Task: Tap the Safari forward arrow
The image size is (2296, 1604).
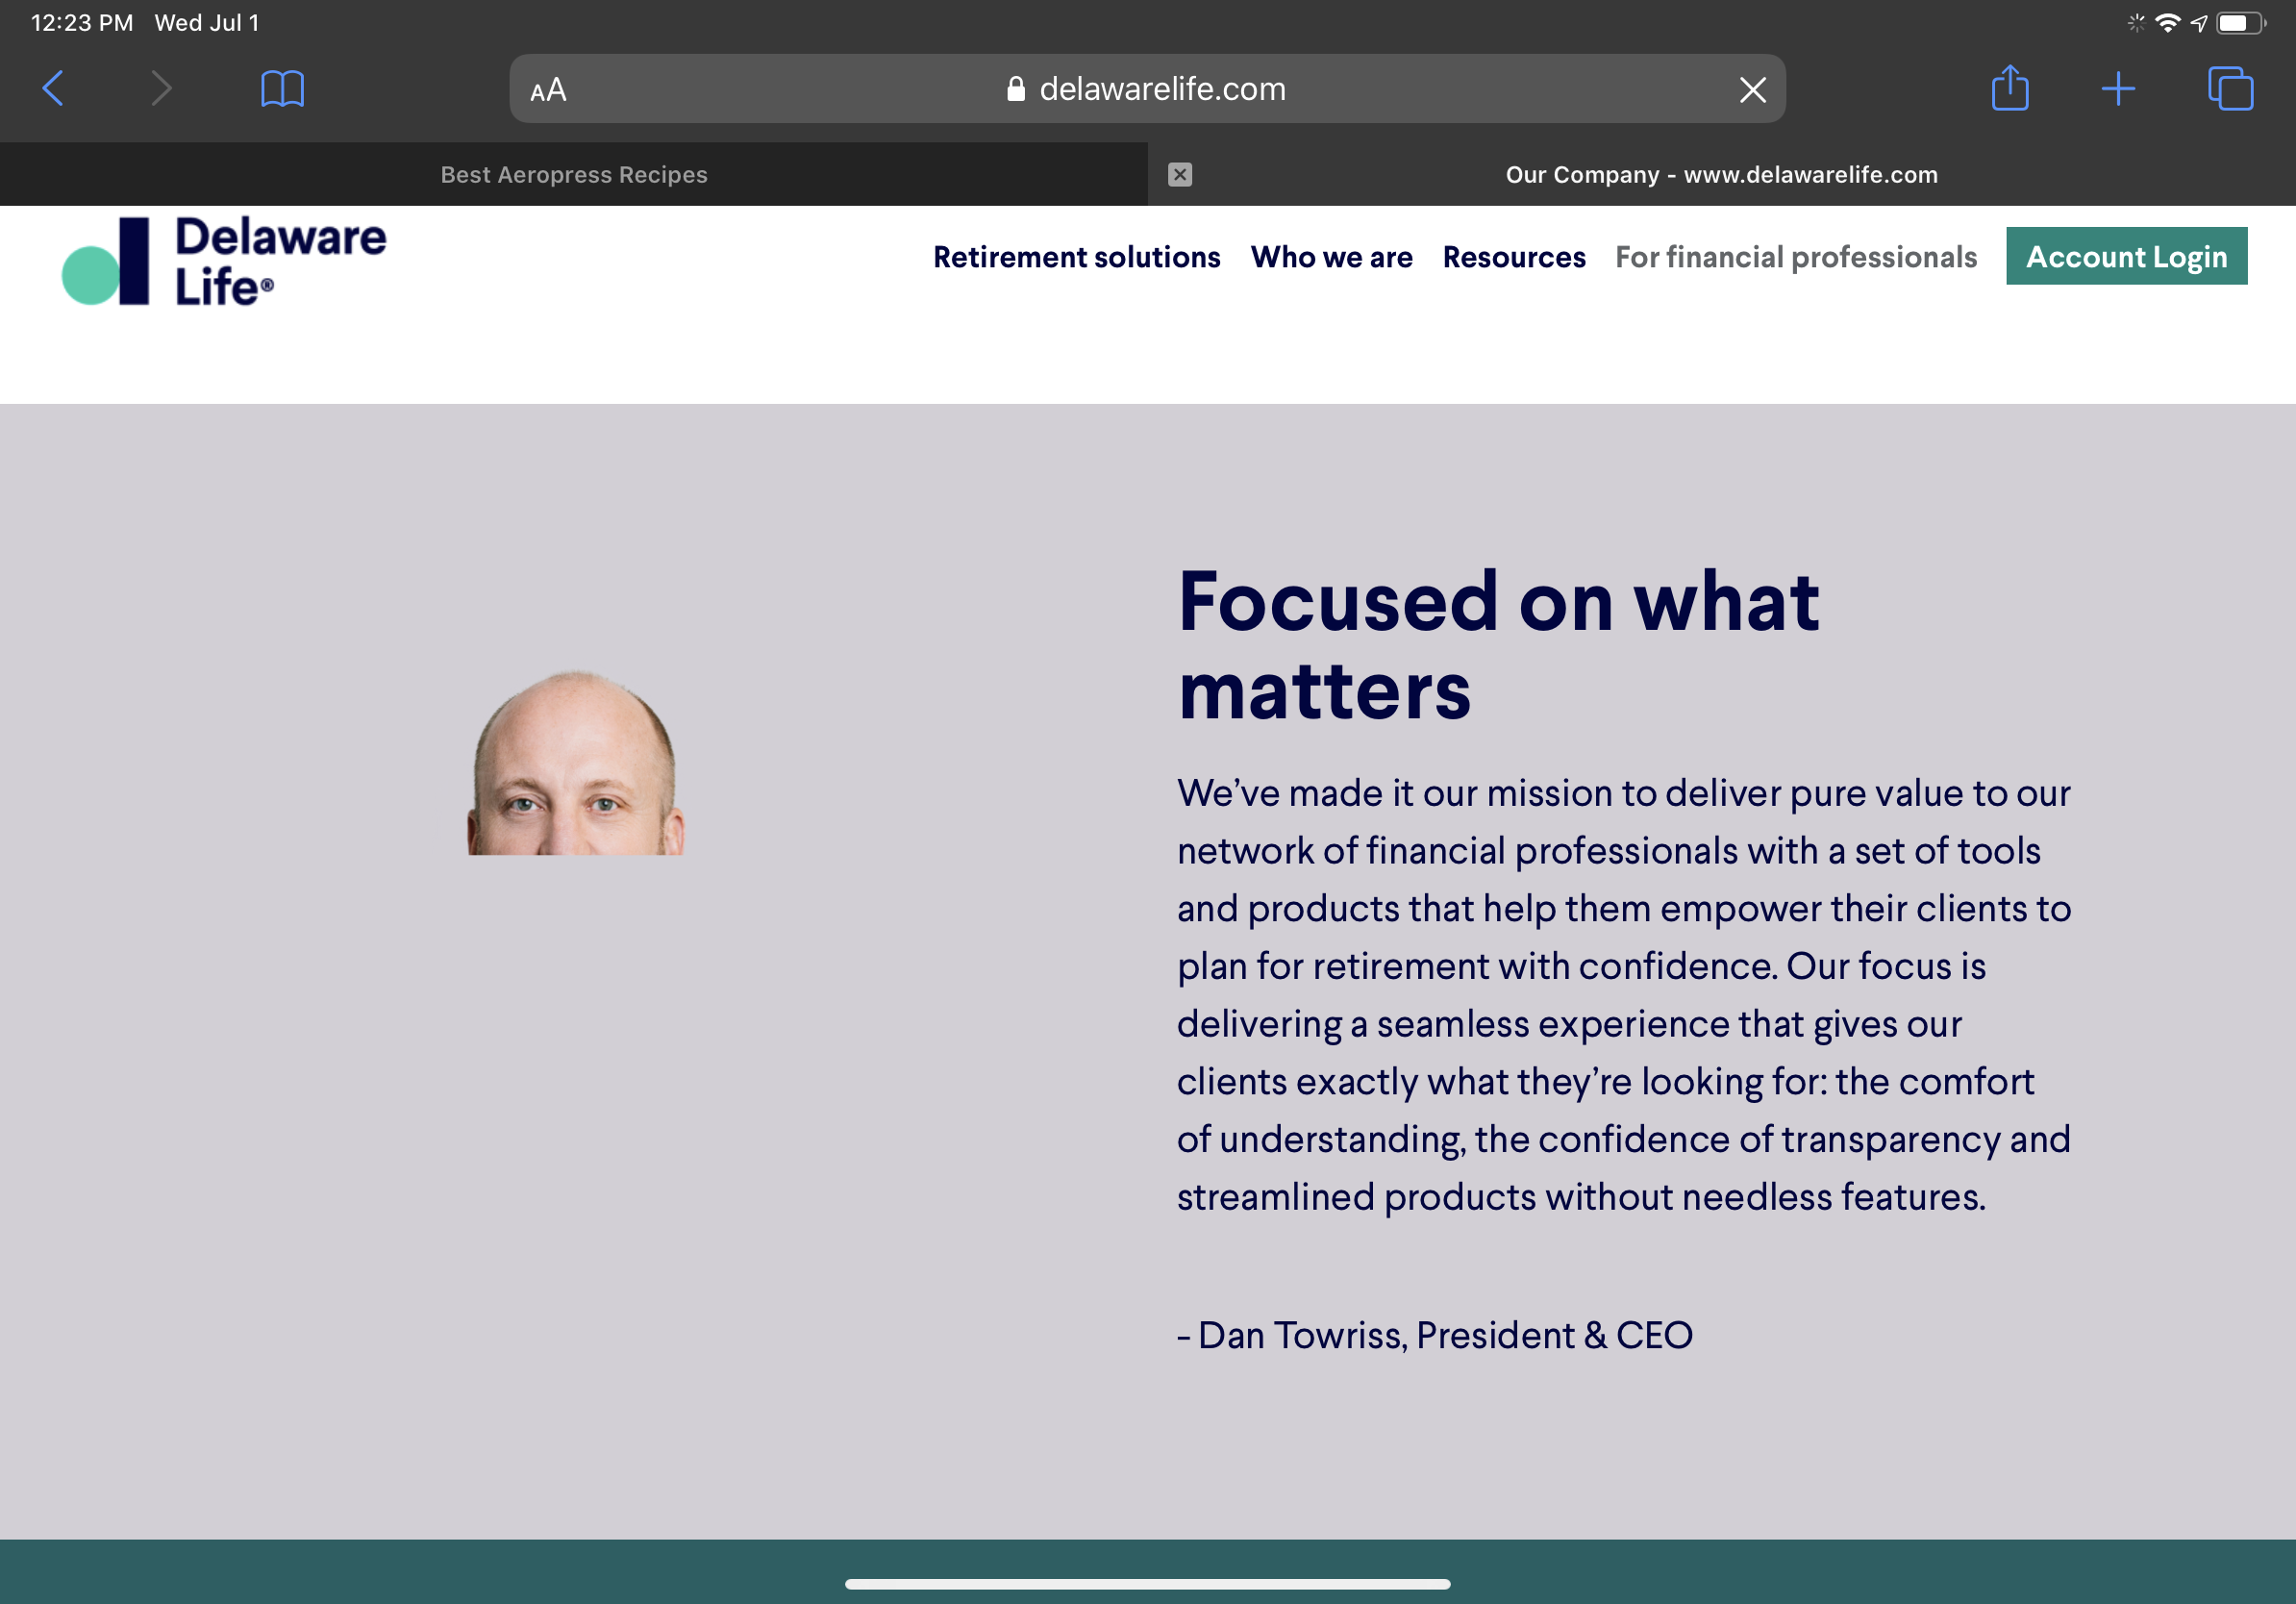Action: pos(161,89)
